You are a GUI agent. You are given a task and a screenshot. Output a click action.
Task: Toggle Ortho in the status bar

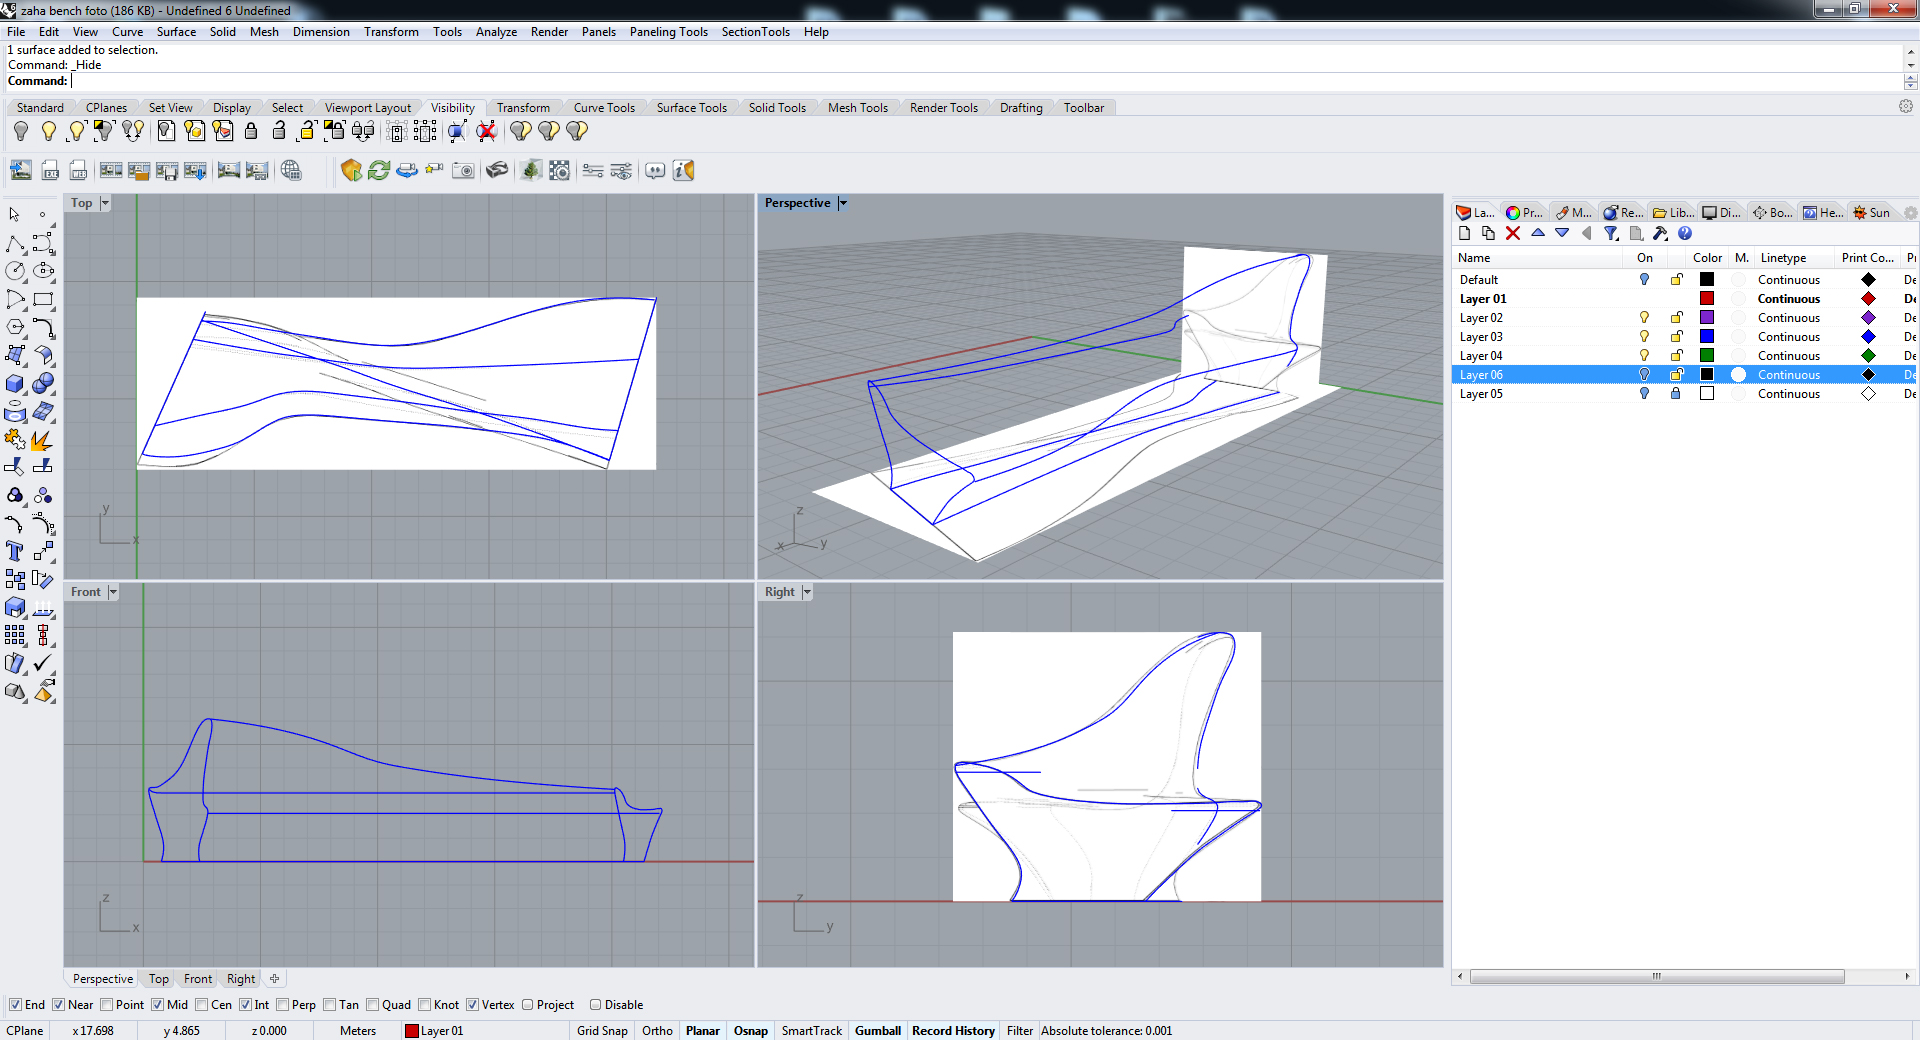point(657,1031)
